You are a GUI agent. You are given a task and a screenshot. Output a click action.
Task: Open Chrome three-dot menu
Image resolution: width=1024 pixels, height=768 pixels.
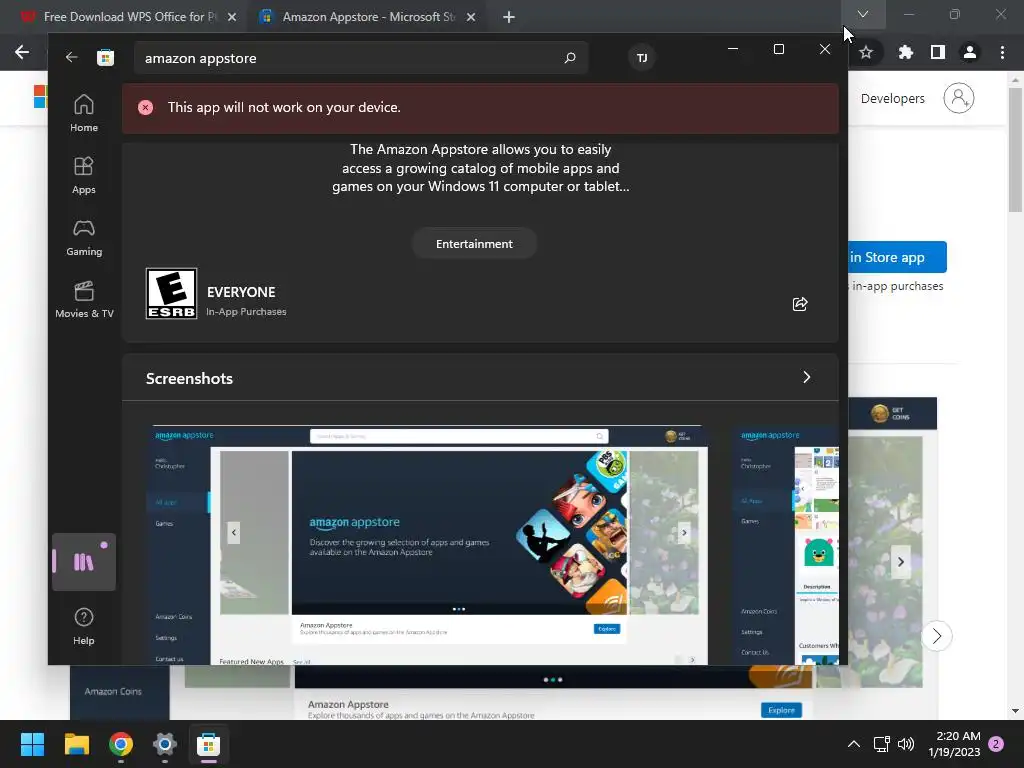coord(1002,52)
